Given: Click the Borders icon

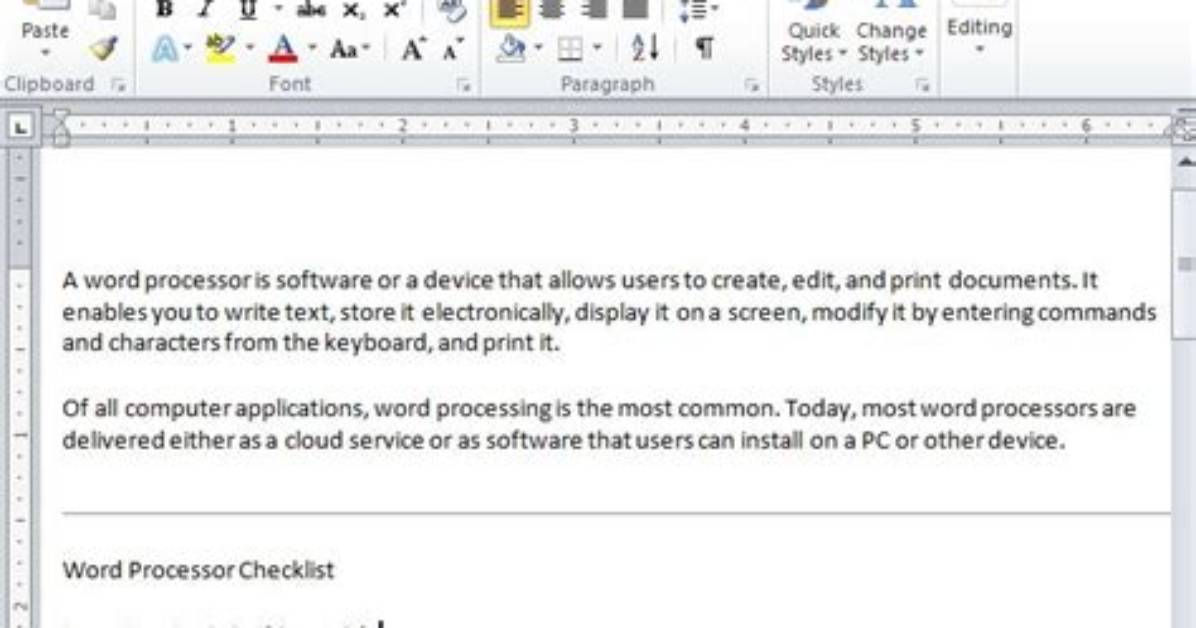Looking at the screenshot, I should click(570, 49).
